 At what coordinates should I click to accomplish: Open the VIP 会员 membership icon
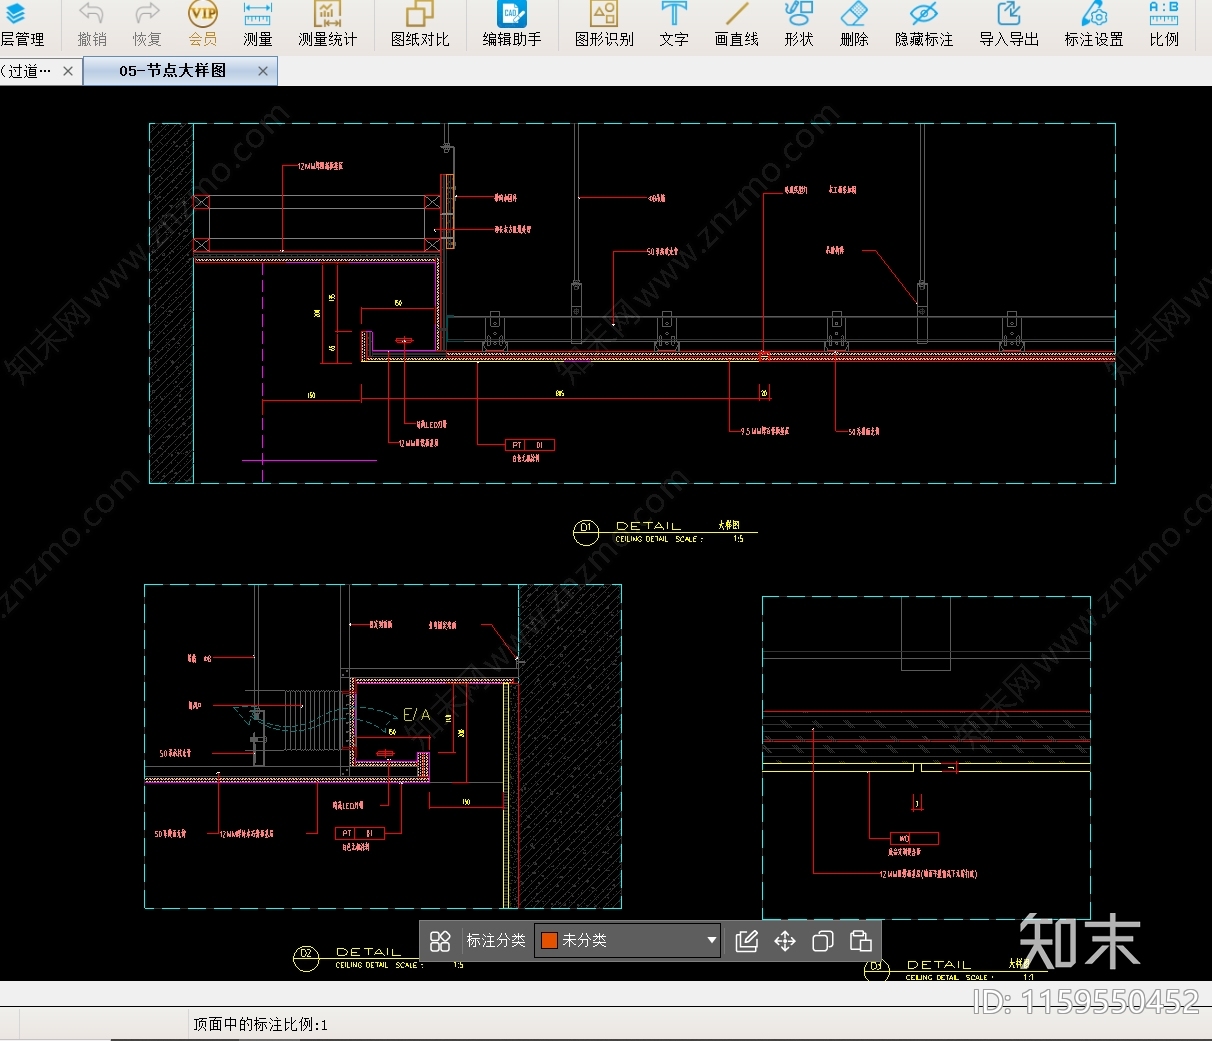coord(203,25)
